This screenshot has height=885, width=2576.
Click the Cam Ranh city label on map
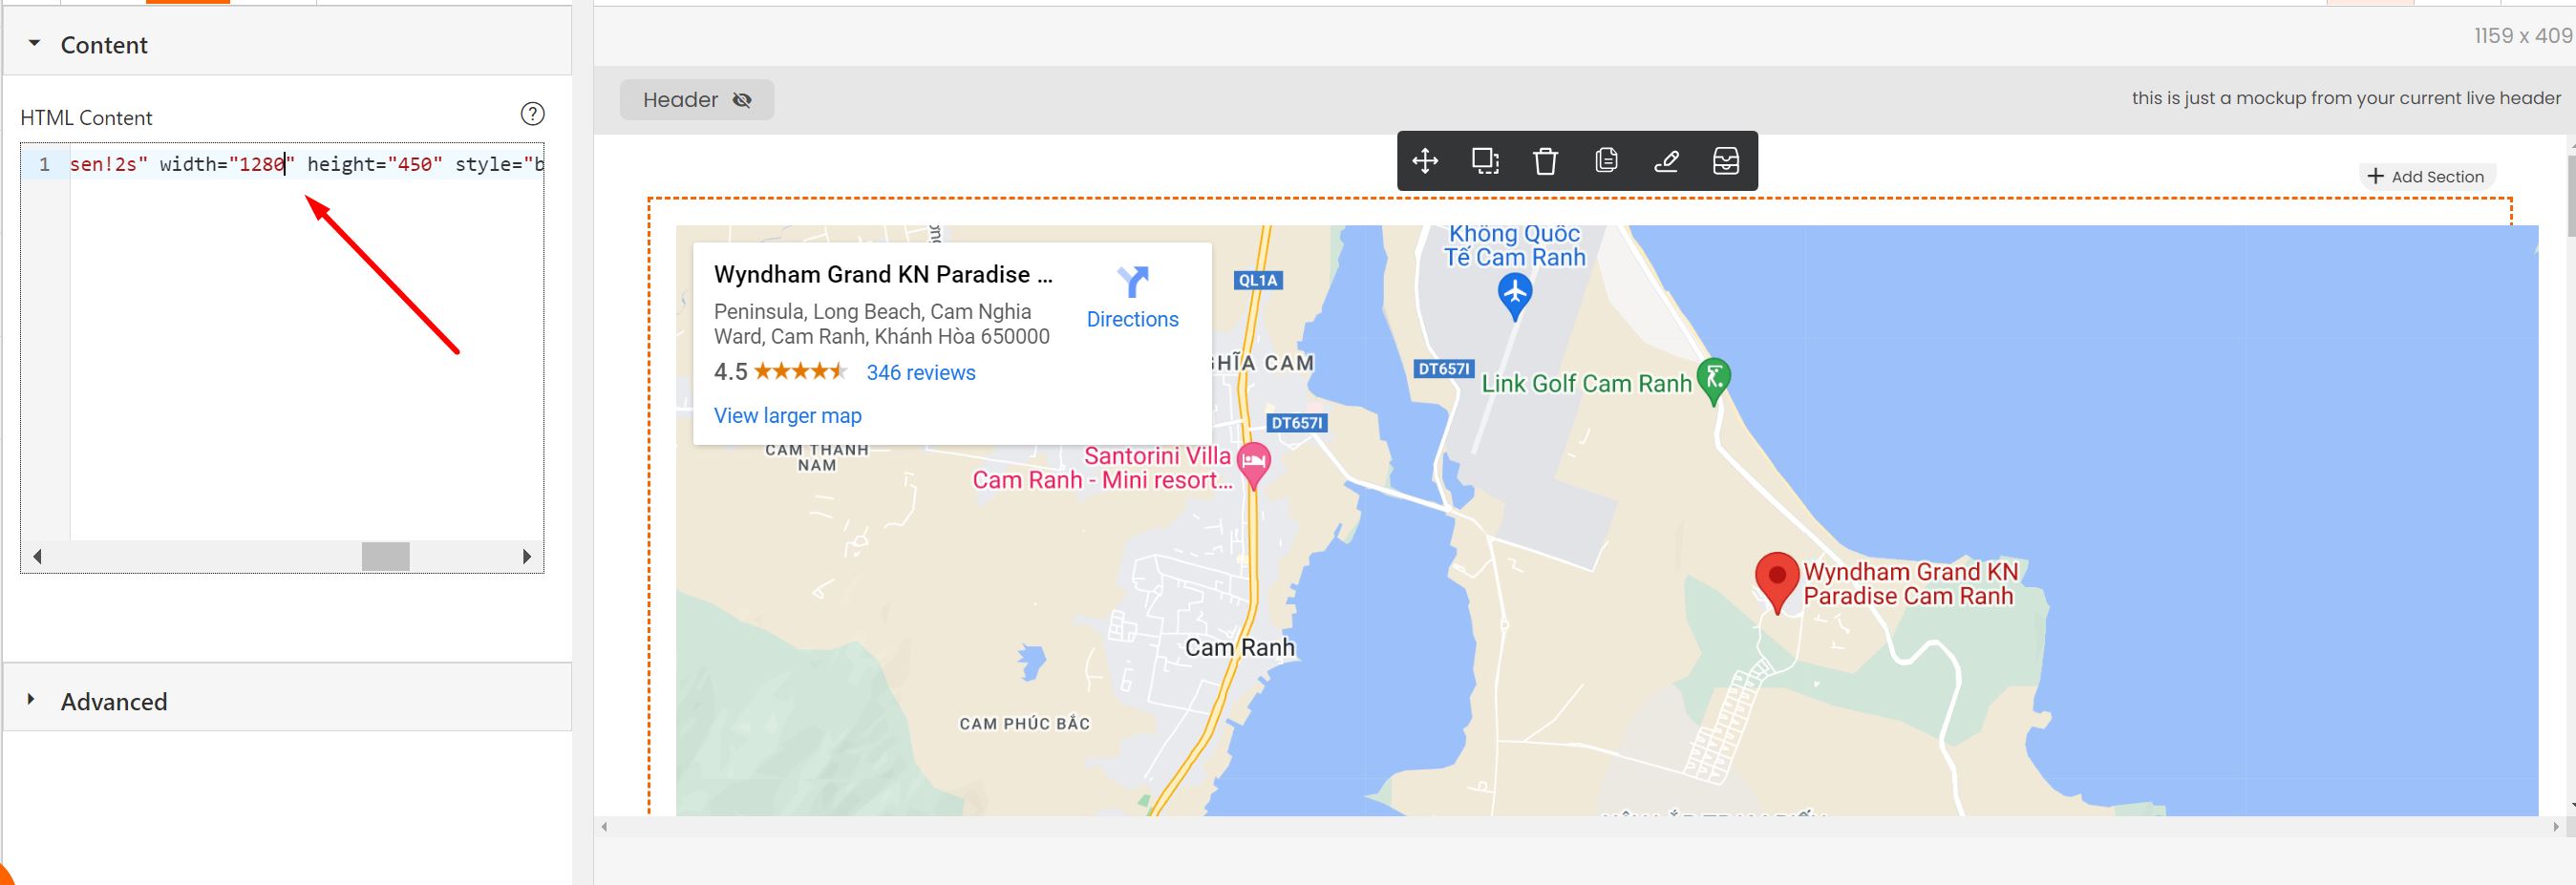(x=1239, y=647)
